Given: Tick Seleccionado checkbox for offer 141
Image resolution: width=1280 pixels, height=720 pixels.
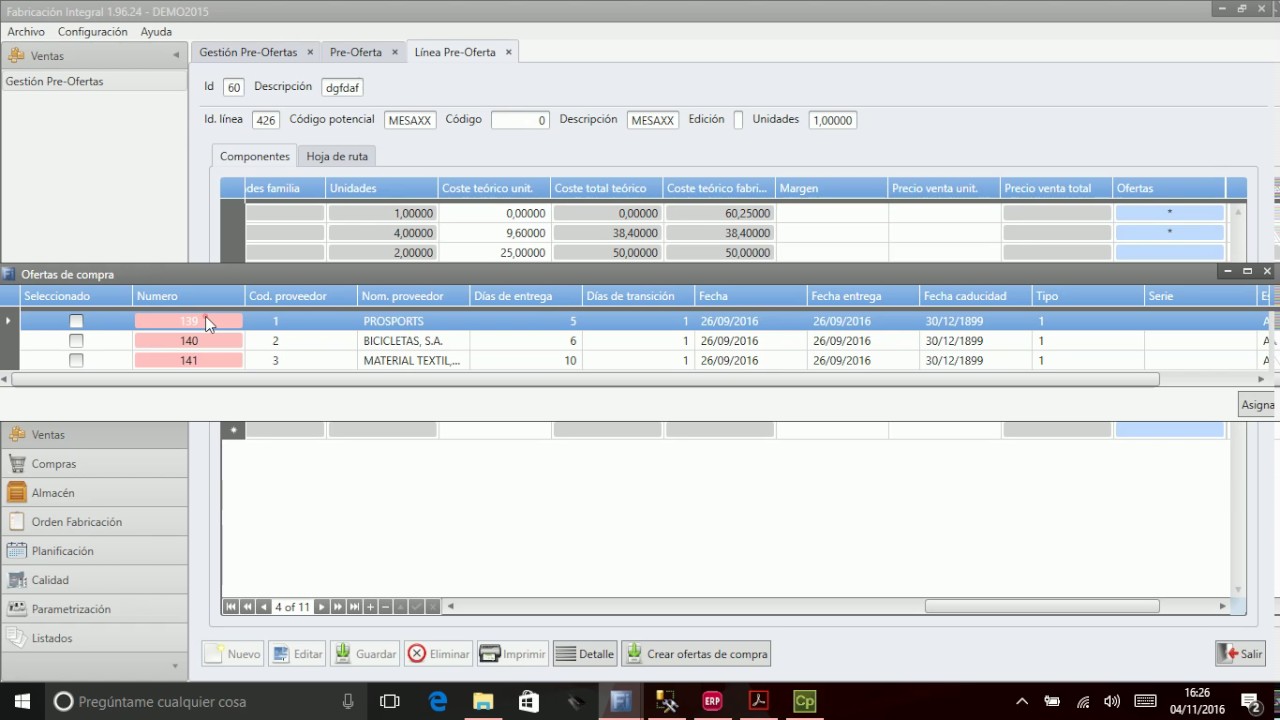Looking at the screenshot, I should coord(76,360).
